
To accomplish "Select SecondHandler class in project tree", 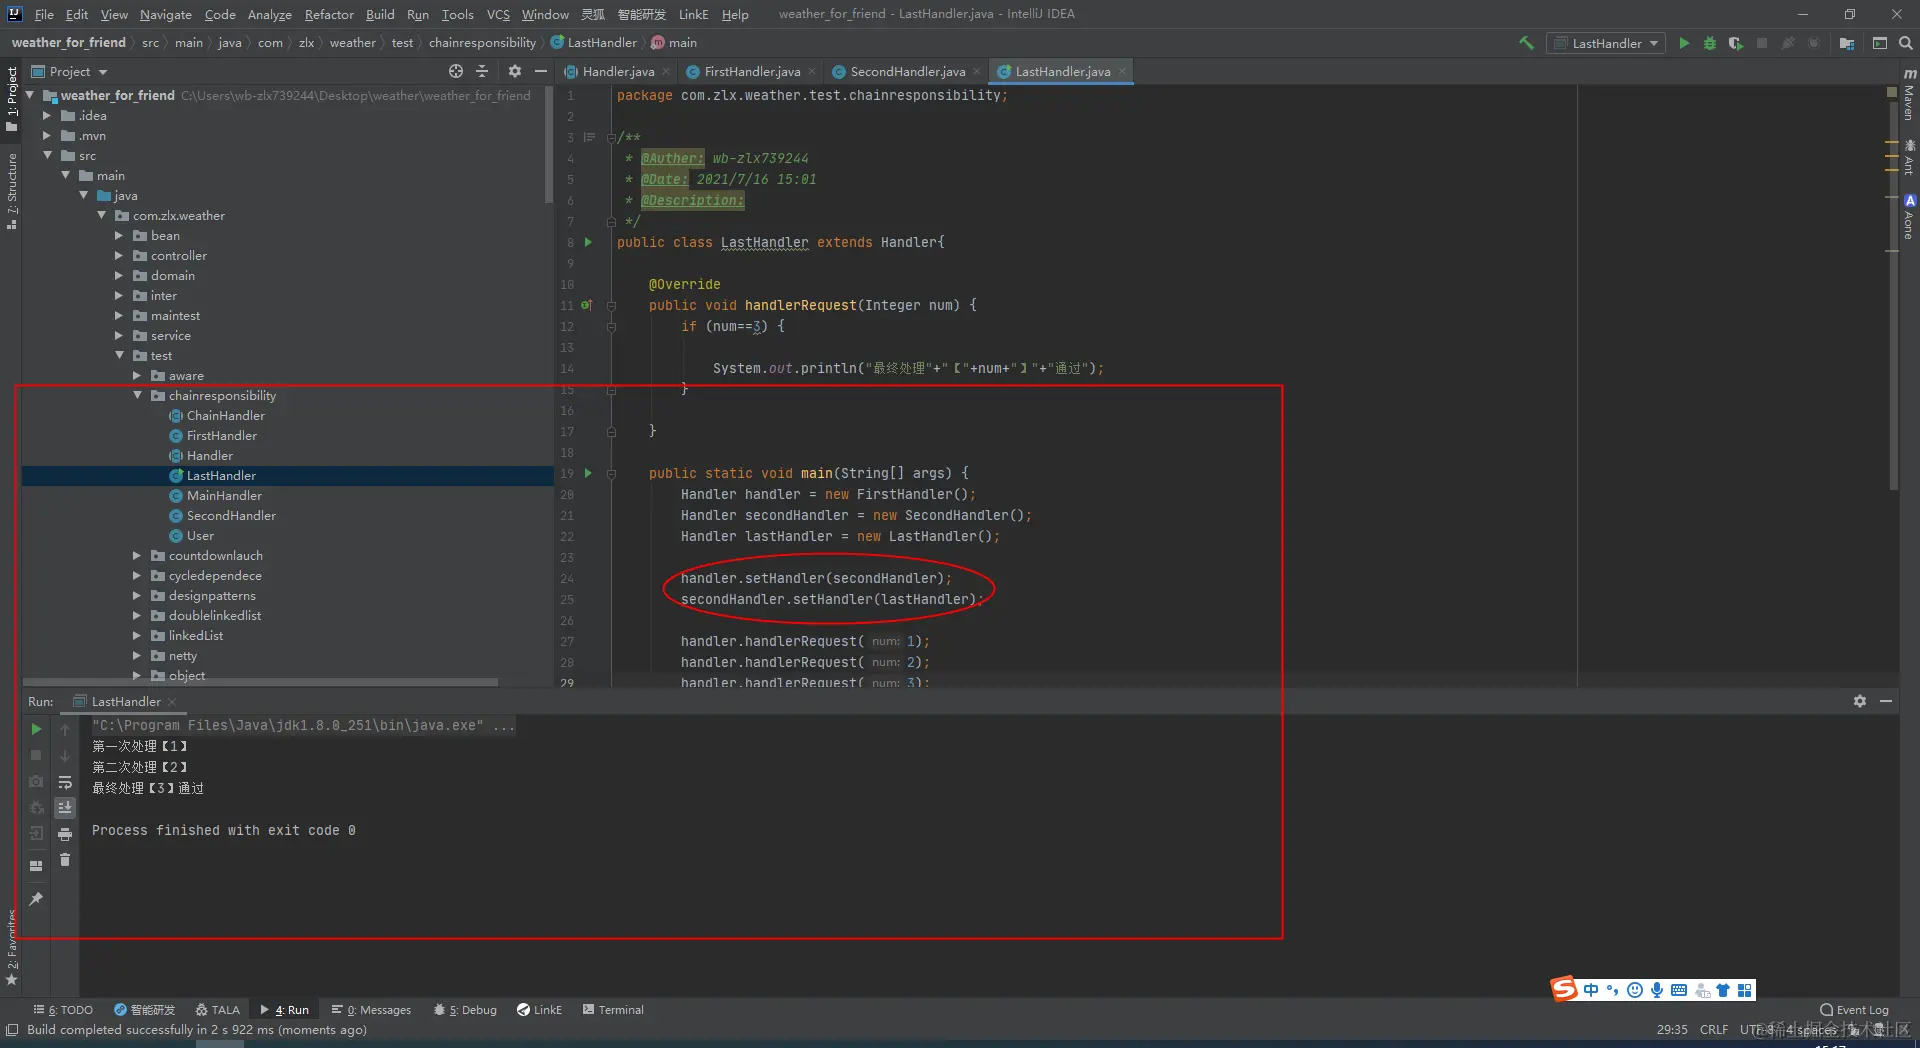I will (x=231, y=516).
